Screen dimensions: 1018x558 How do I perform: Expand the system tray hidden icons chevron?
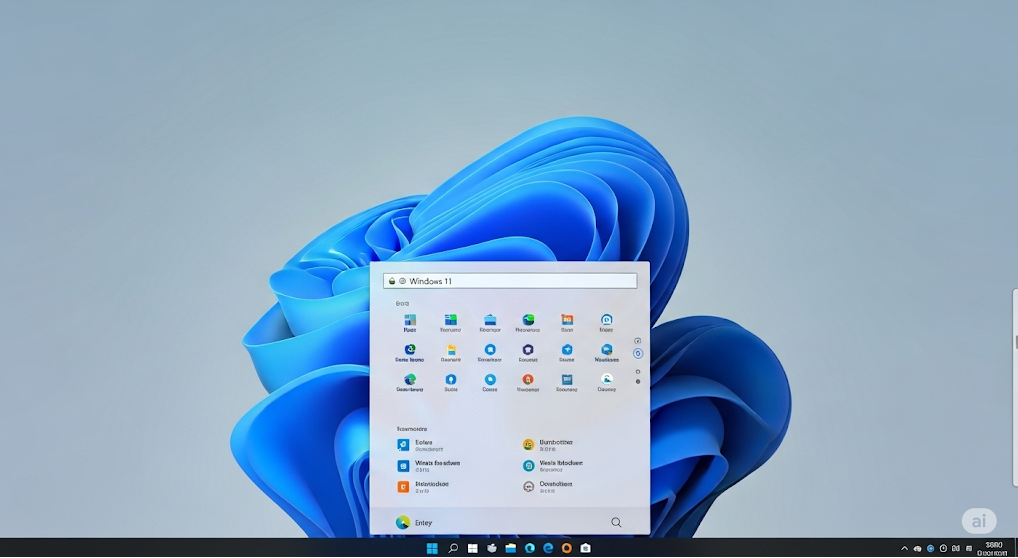click(905, 548)
